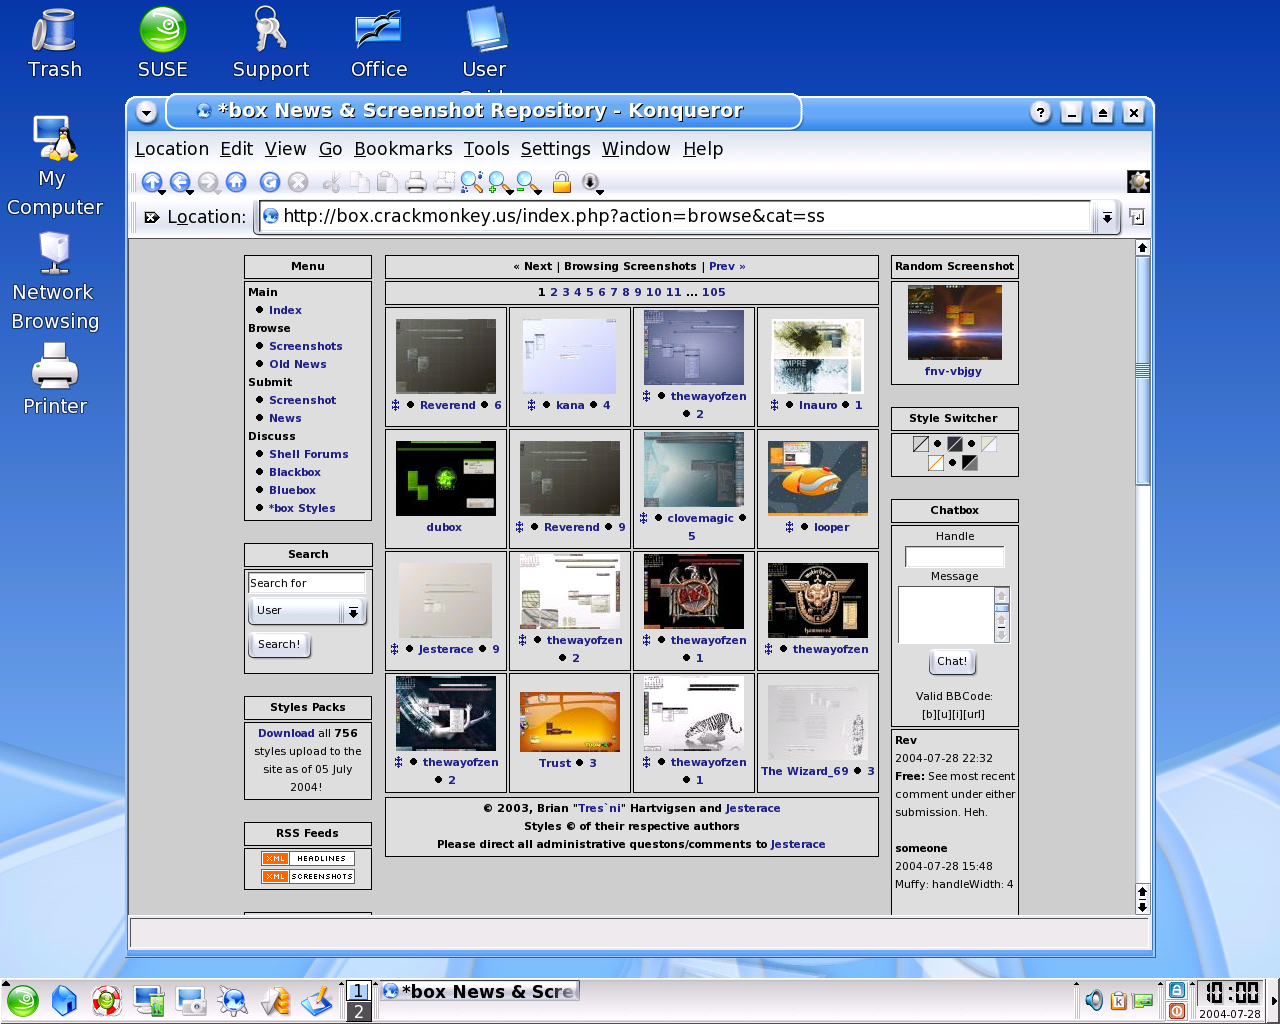Click in the Search for text field
The image size is (1280, 1024).
307,583
